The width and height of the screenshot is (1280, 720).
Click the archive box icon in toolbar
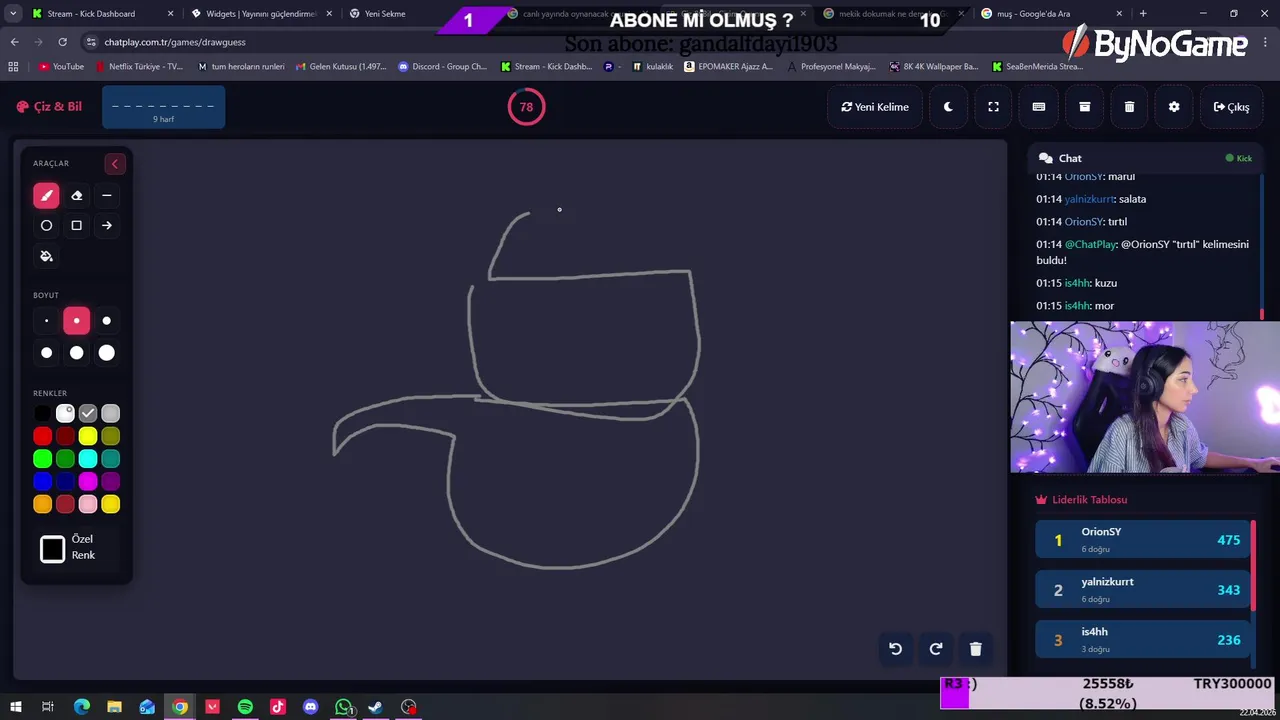coord(1084,107)
